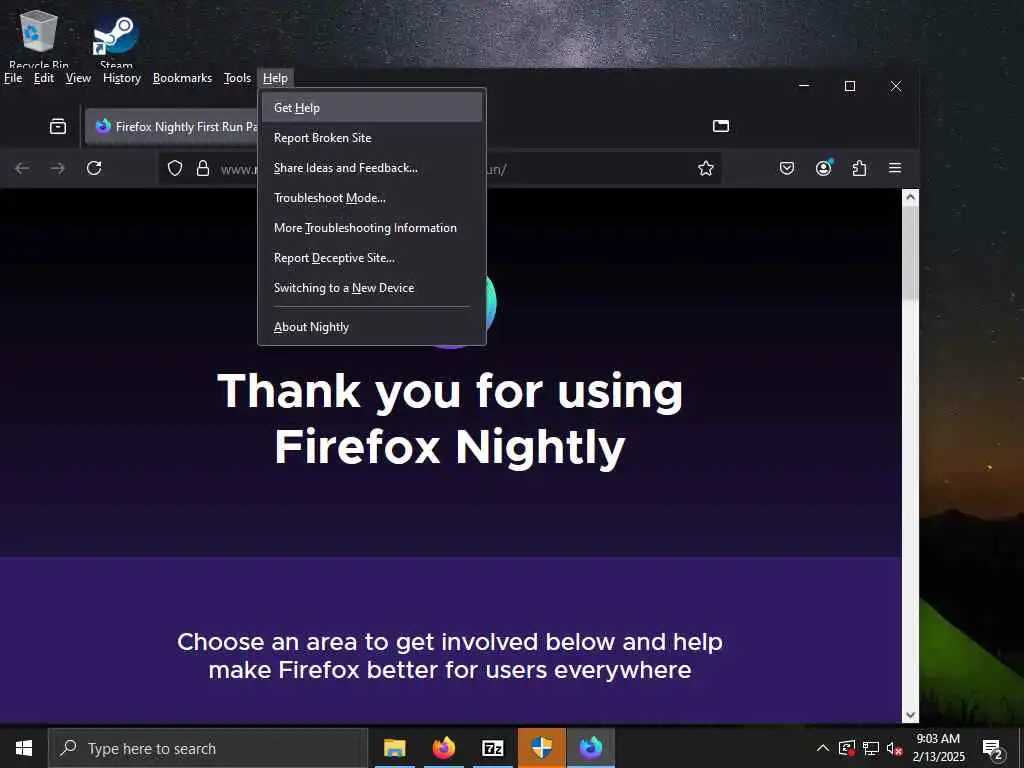Select the Firefox Nightly First Run tab
The height and width of the screenshot is (768, 1024).
tap(172, 126)
